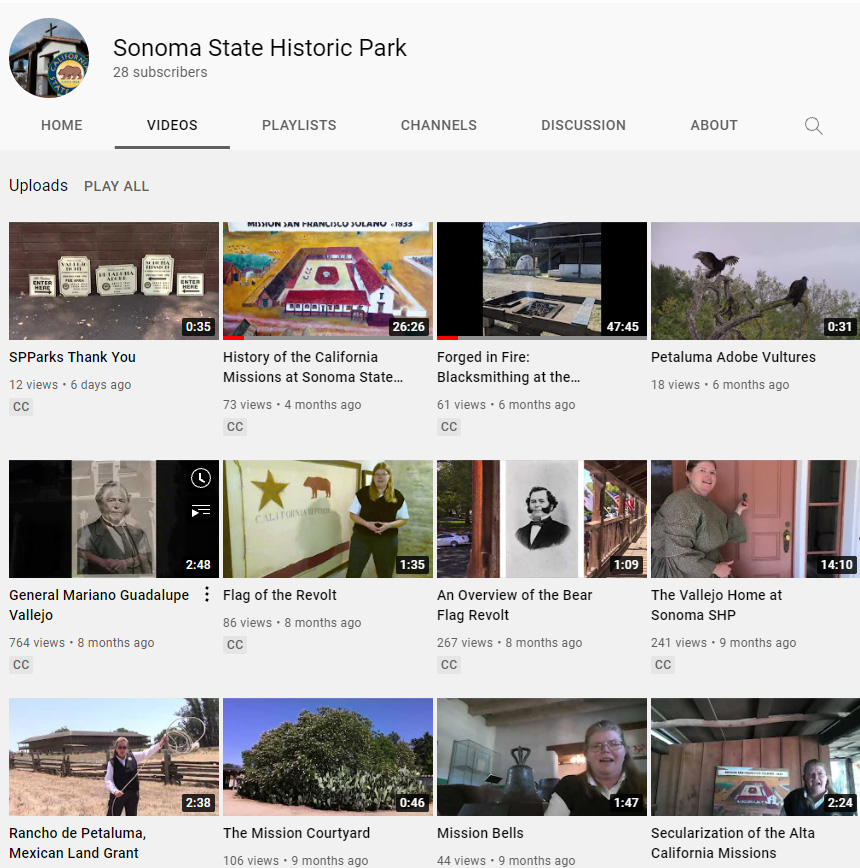This screenshot has height=868, width=860.
Task: Click the channel search magnifier icon
Action: point(813,126)
